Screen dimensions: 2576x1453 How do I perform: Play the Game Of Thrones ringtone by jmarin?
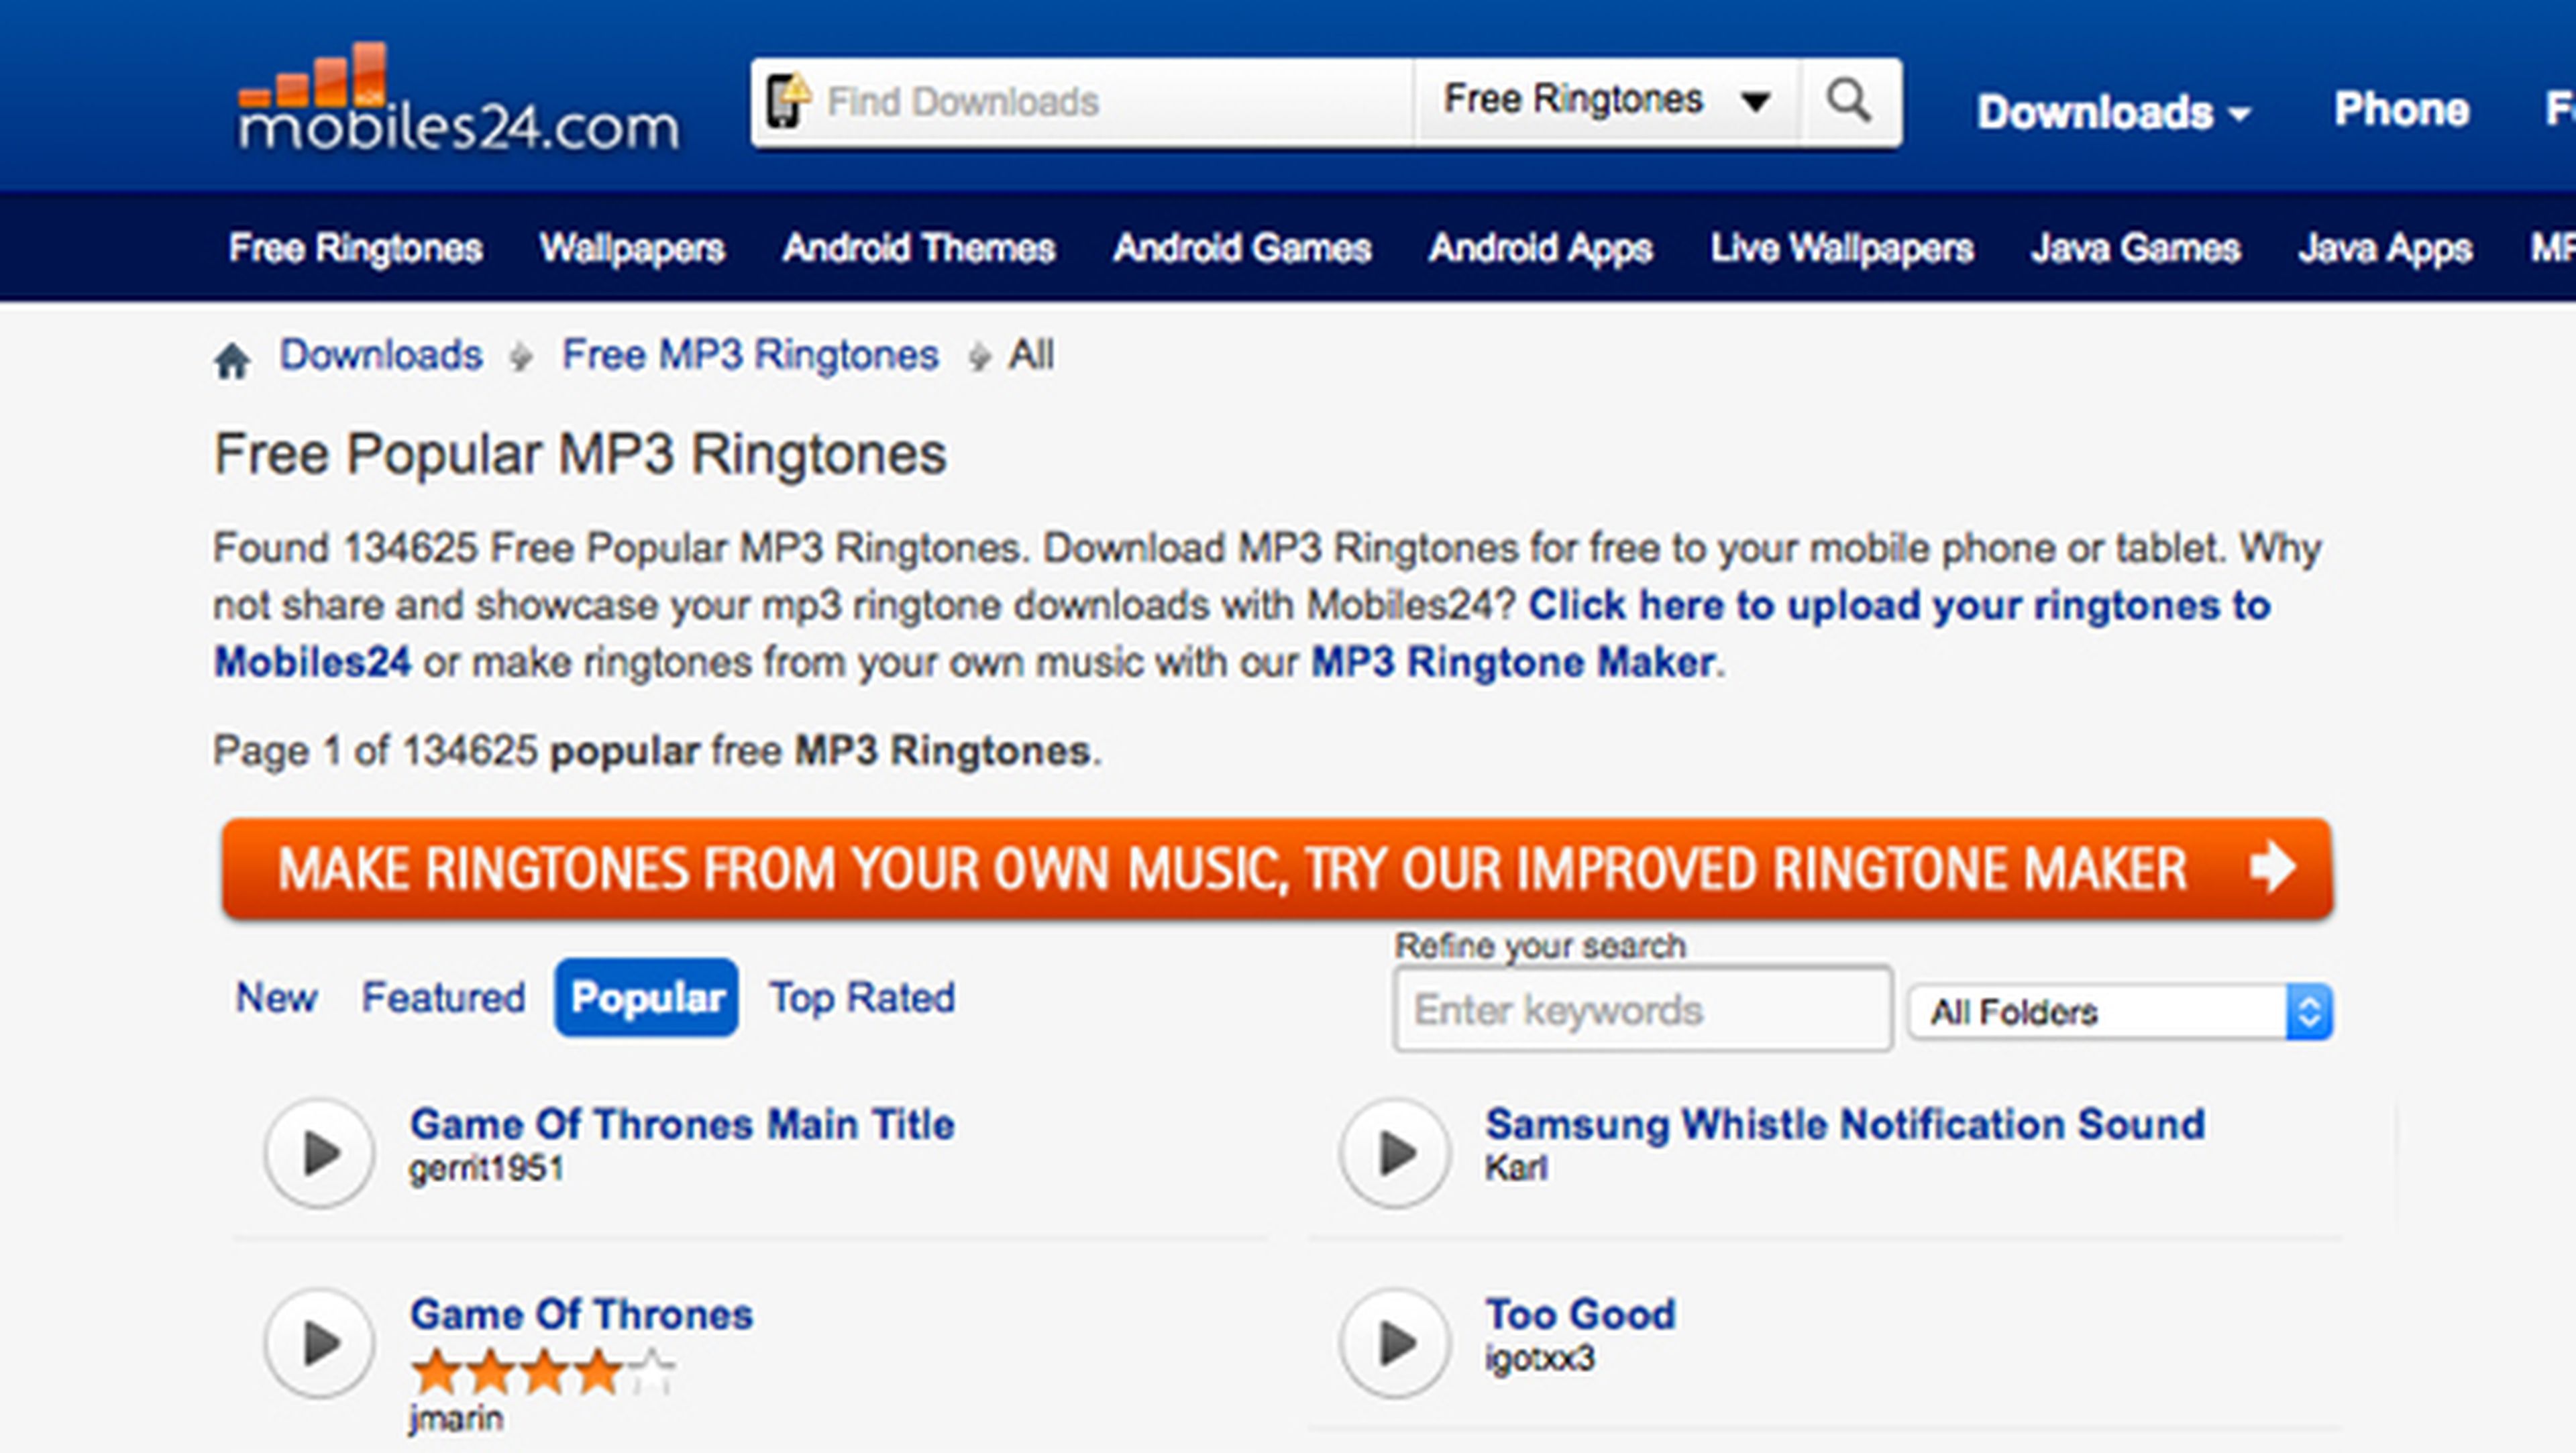pos(319,1343)
